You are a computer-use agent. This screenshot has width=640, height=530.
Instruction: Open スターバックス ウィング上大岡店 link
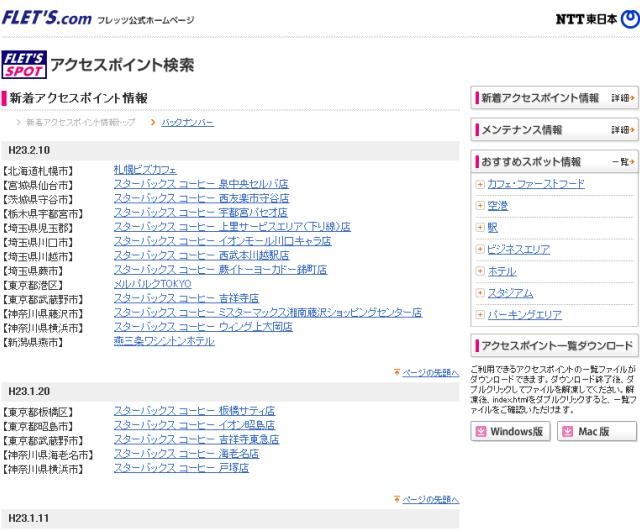tap(203, 327)
